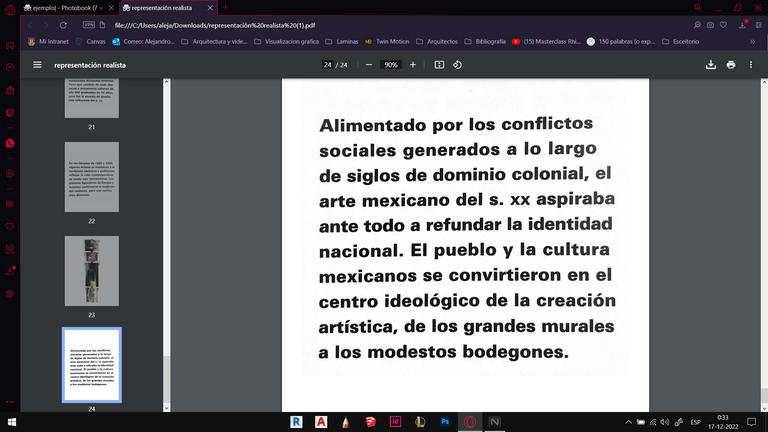Click the thumbnail panel scroll down arrow
Image resolution: width=768 pixels, height=432 pixels.
click(x=167, y=408)
